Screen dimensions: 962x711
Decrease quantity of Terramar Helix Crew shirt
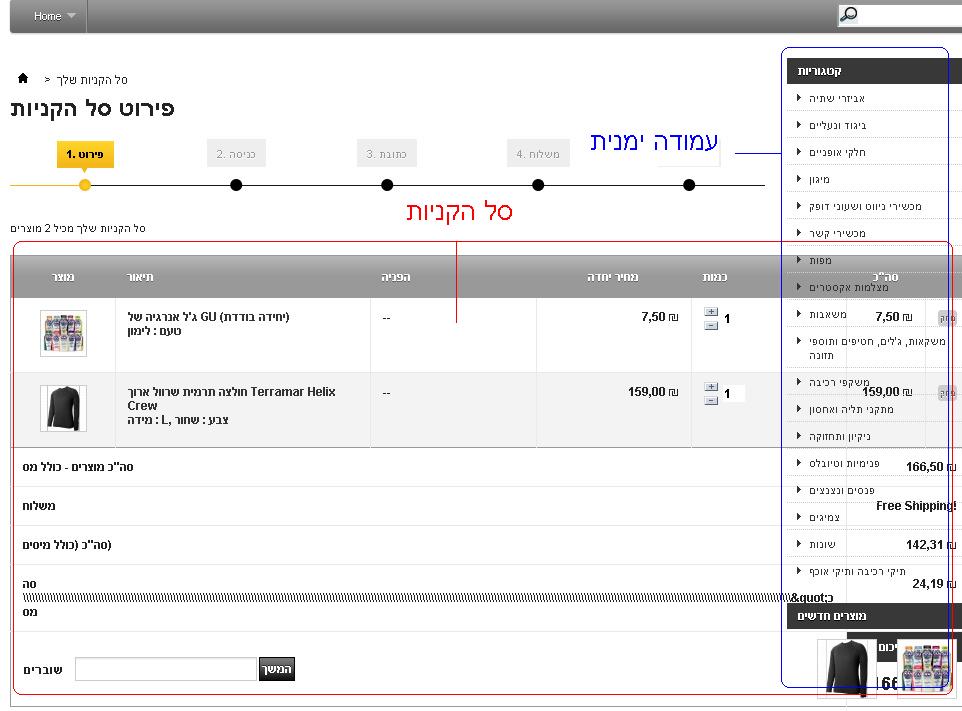point(711,400)
